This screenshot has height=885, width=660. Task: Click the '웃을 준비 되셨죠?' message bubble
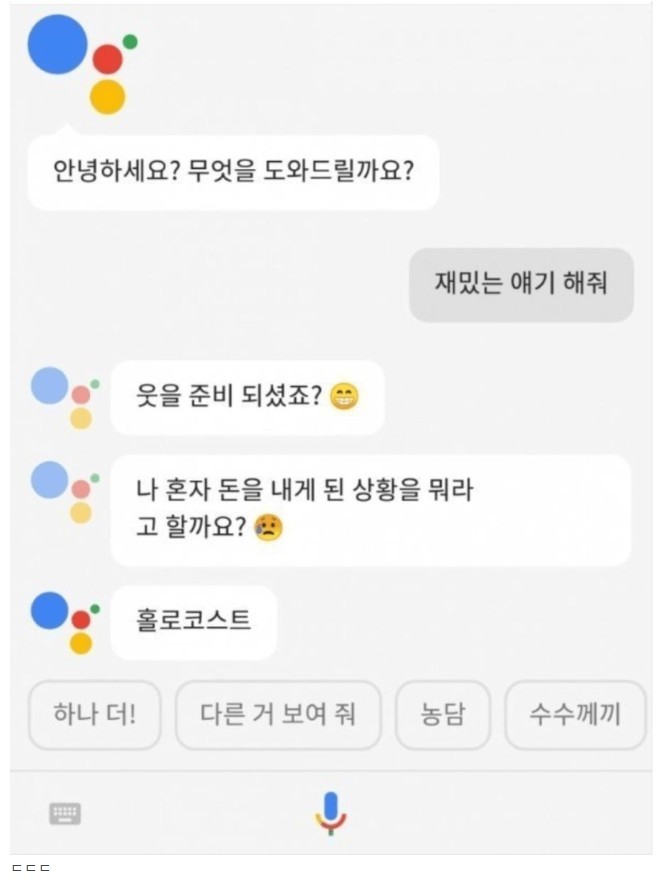pos(247,397)
